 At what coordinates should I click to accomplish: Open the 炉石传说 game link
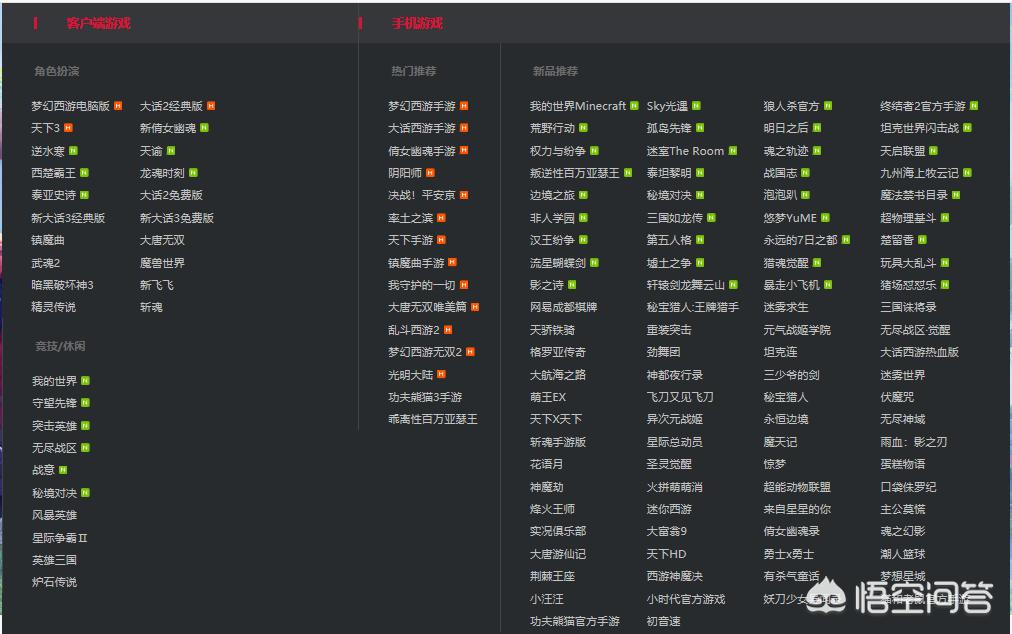(x=54, y=582)
